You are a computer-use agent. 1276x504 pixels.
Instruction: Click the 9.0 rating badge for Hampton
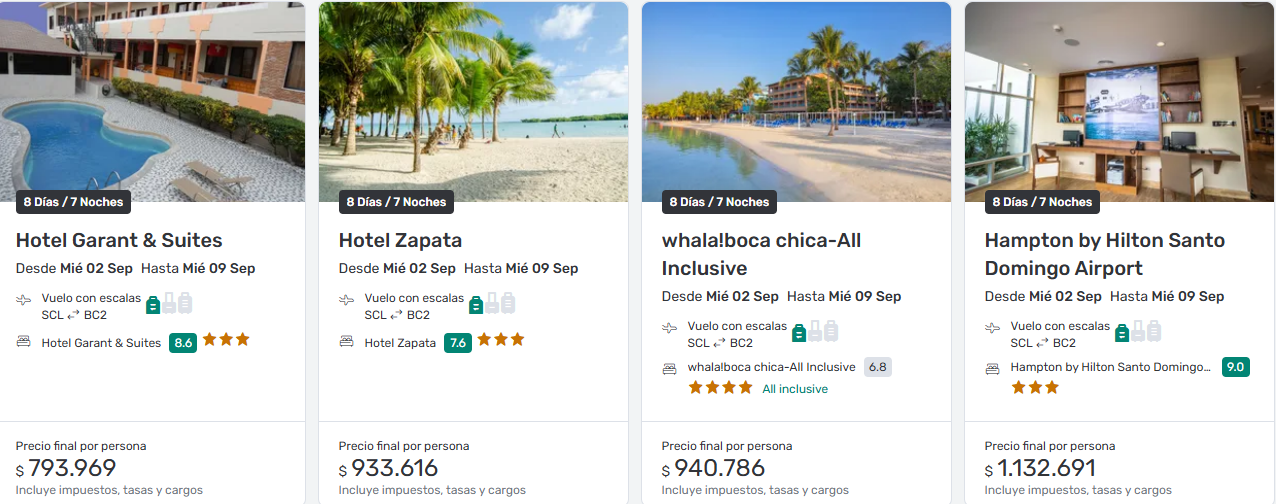(1235, 367)
